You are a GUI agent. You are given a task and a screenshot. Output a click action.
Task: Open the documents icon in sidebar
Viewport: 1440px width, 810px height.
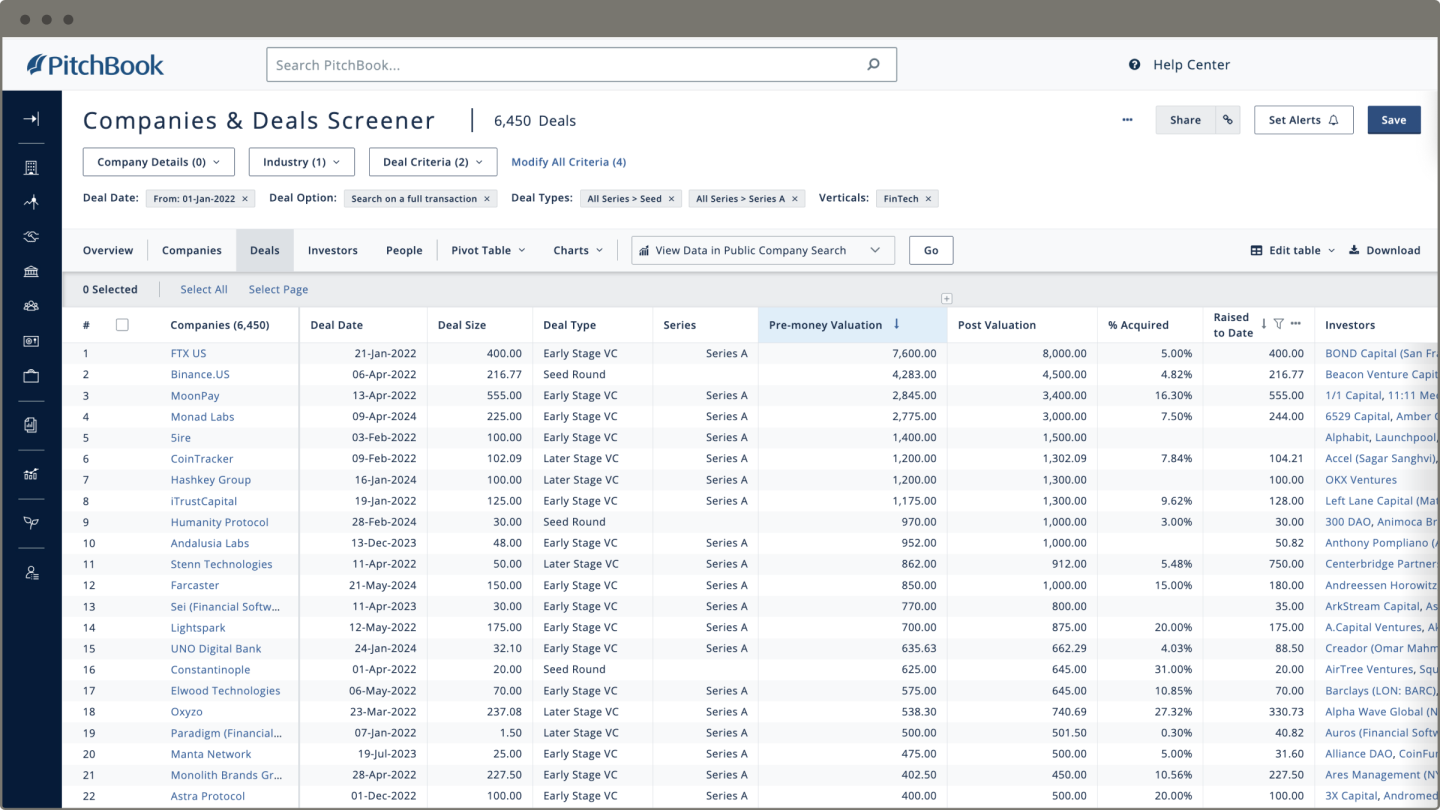click(x=31, y=425)
